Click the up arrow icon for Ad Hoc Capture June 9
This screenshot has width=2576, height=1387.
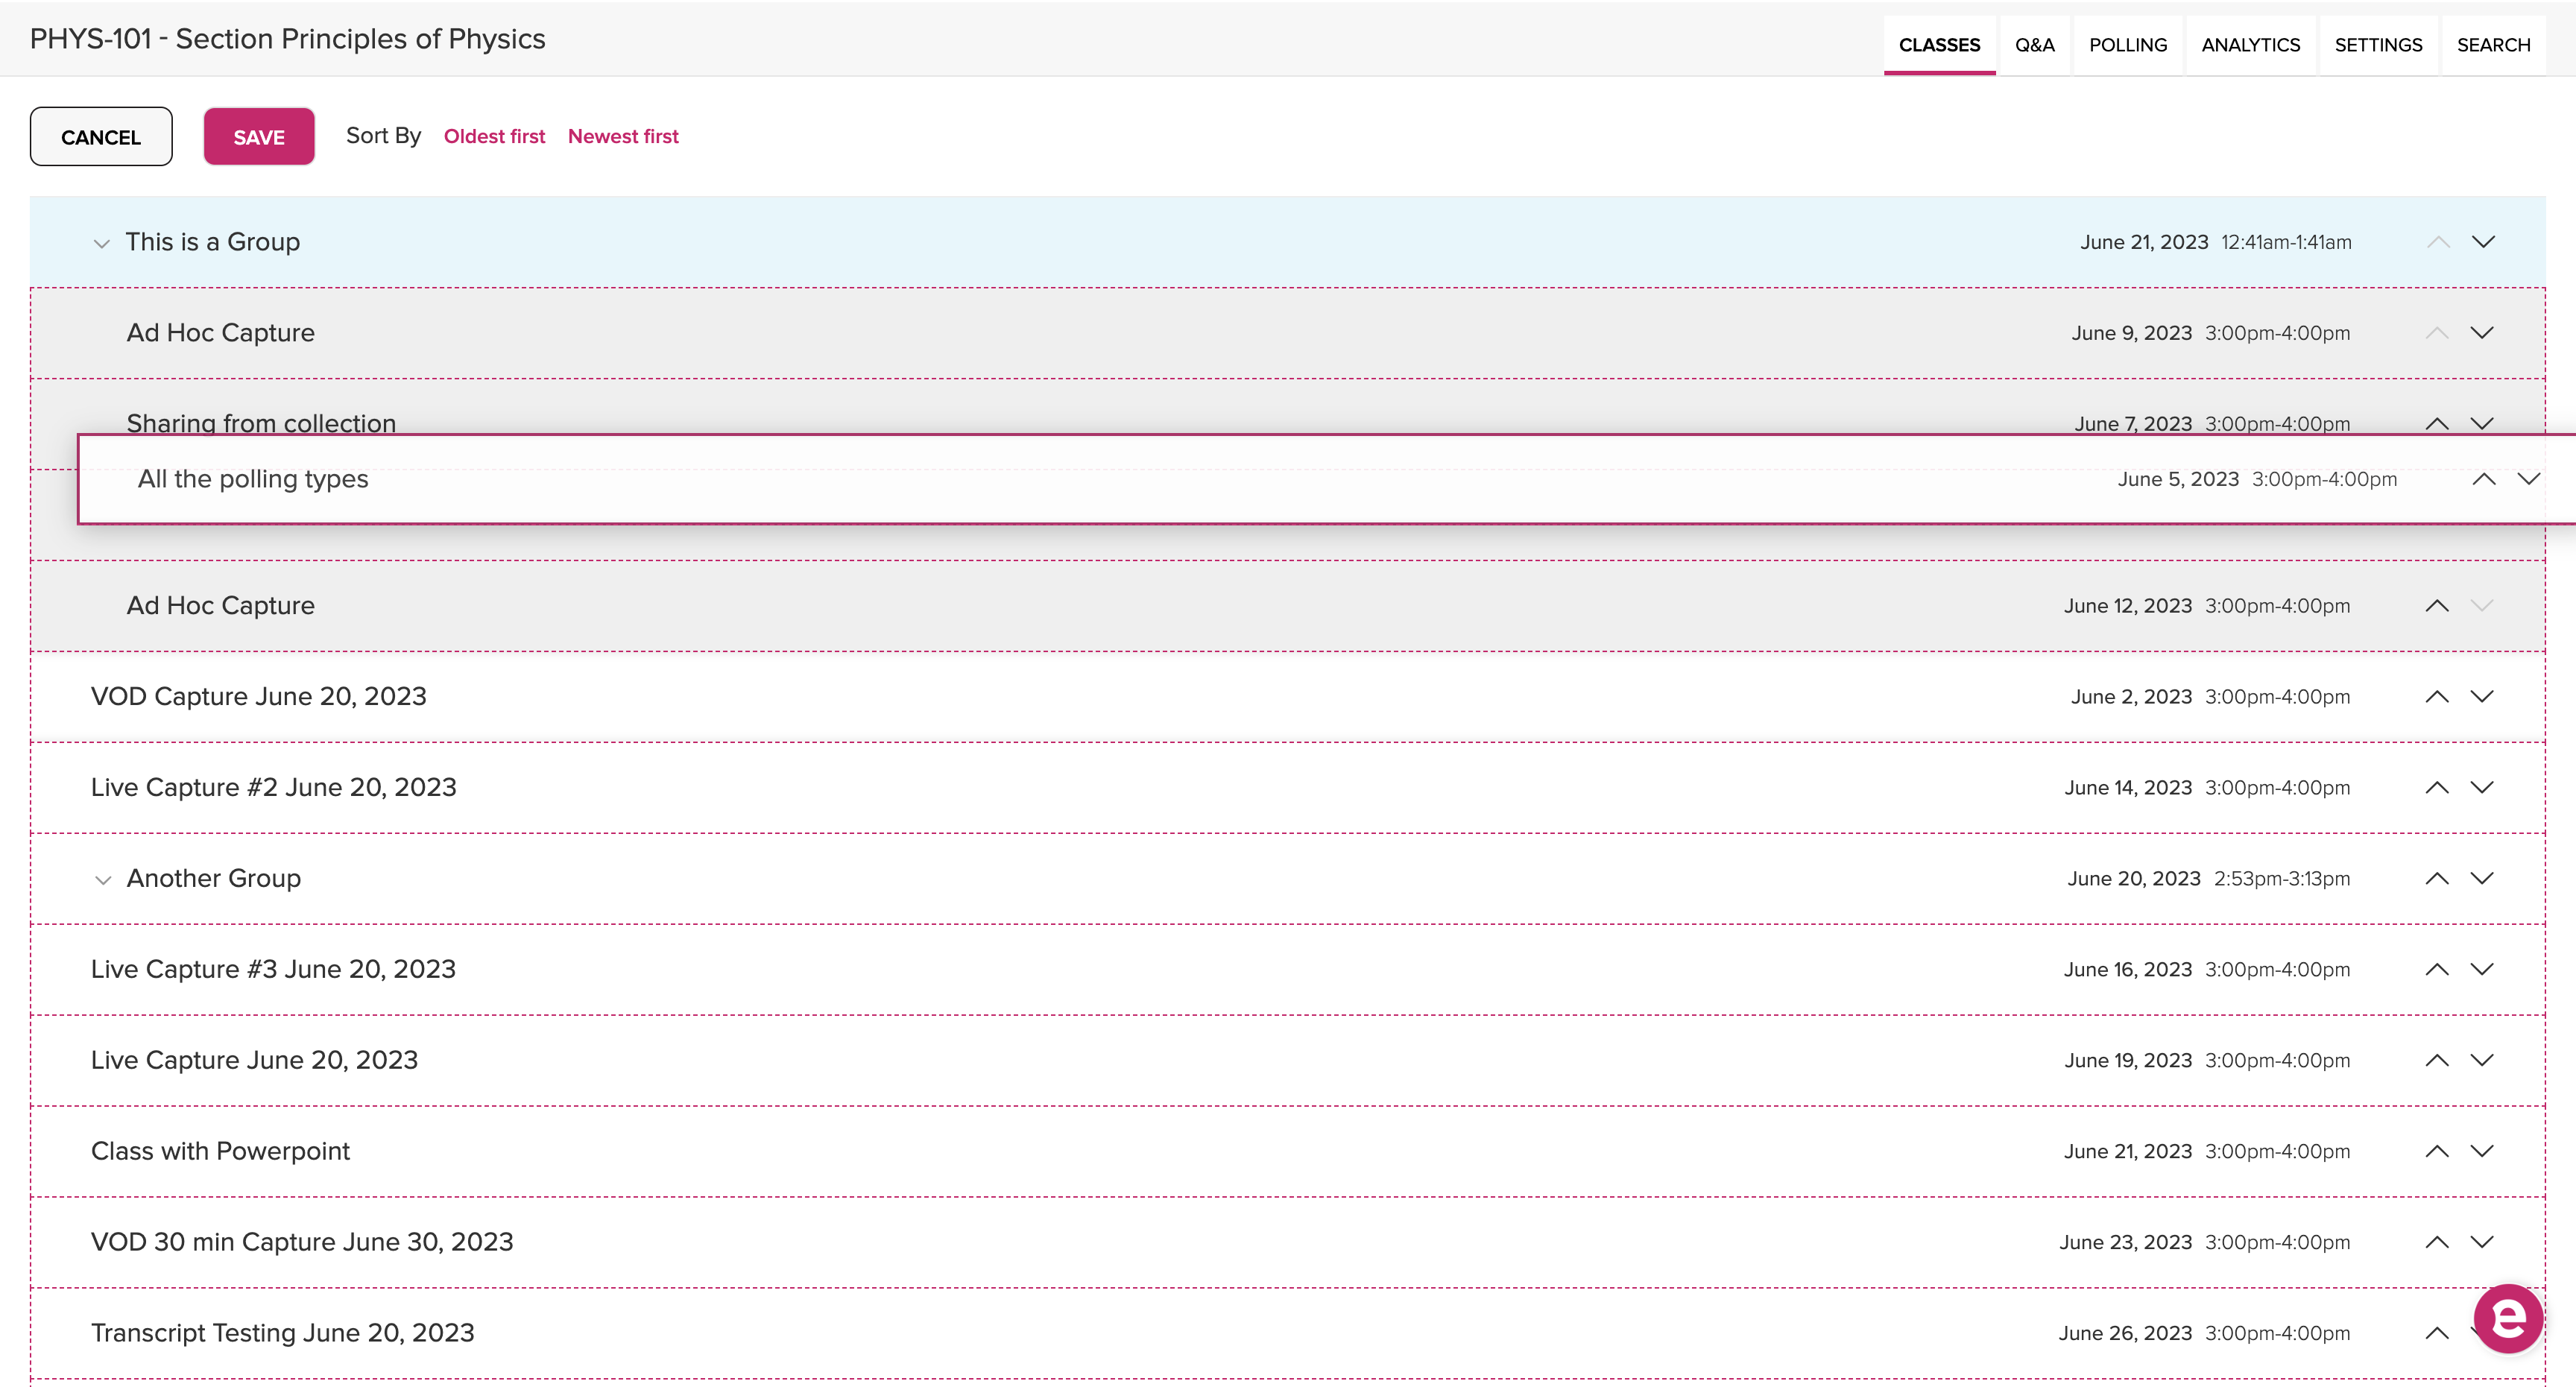coord(2436,332)
